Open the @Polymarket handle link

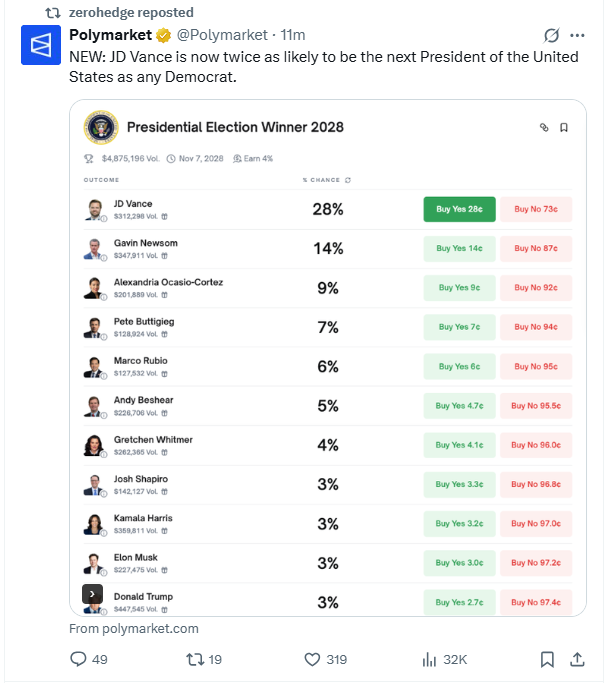point(222,35)
